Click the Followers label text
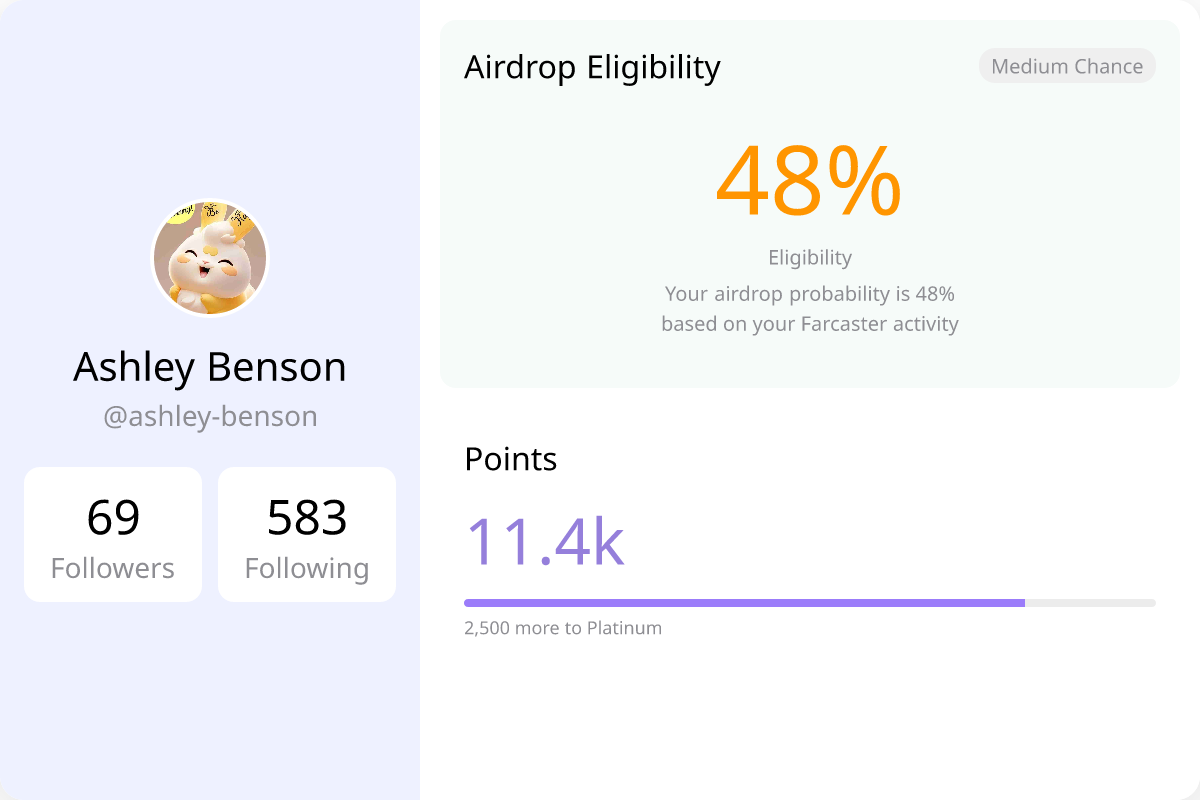Screen dimensions: 1200x800 (113, 568)
